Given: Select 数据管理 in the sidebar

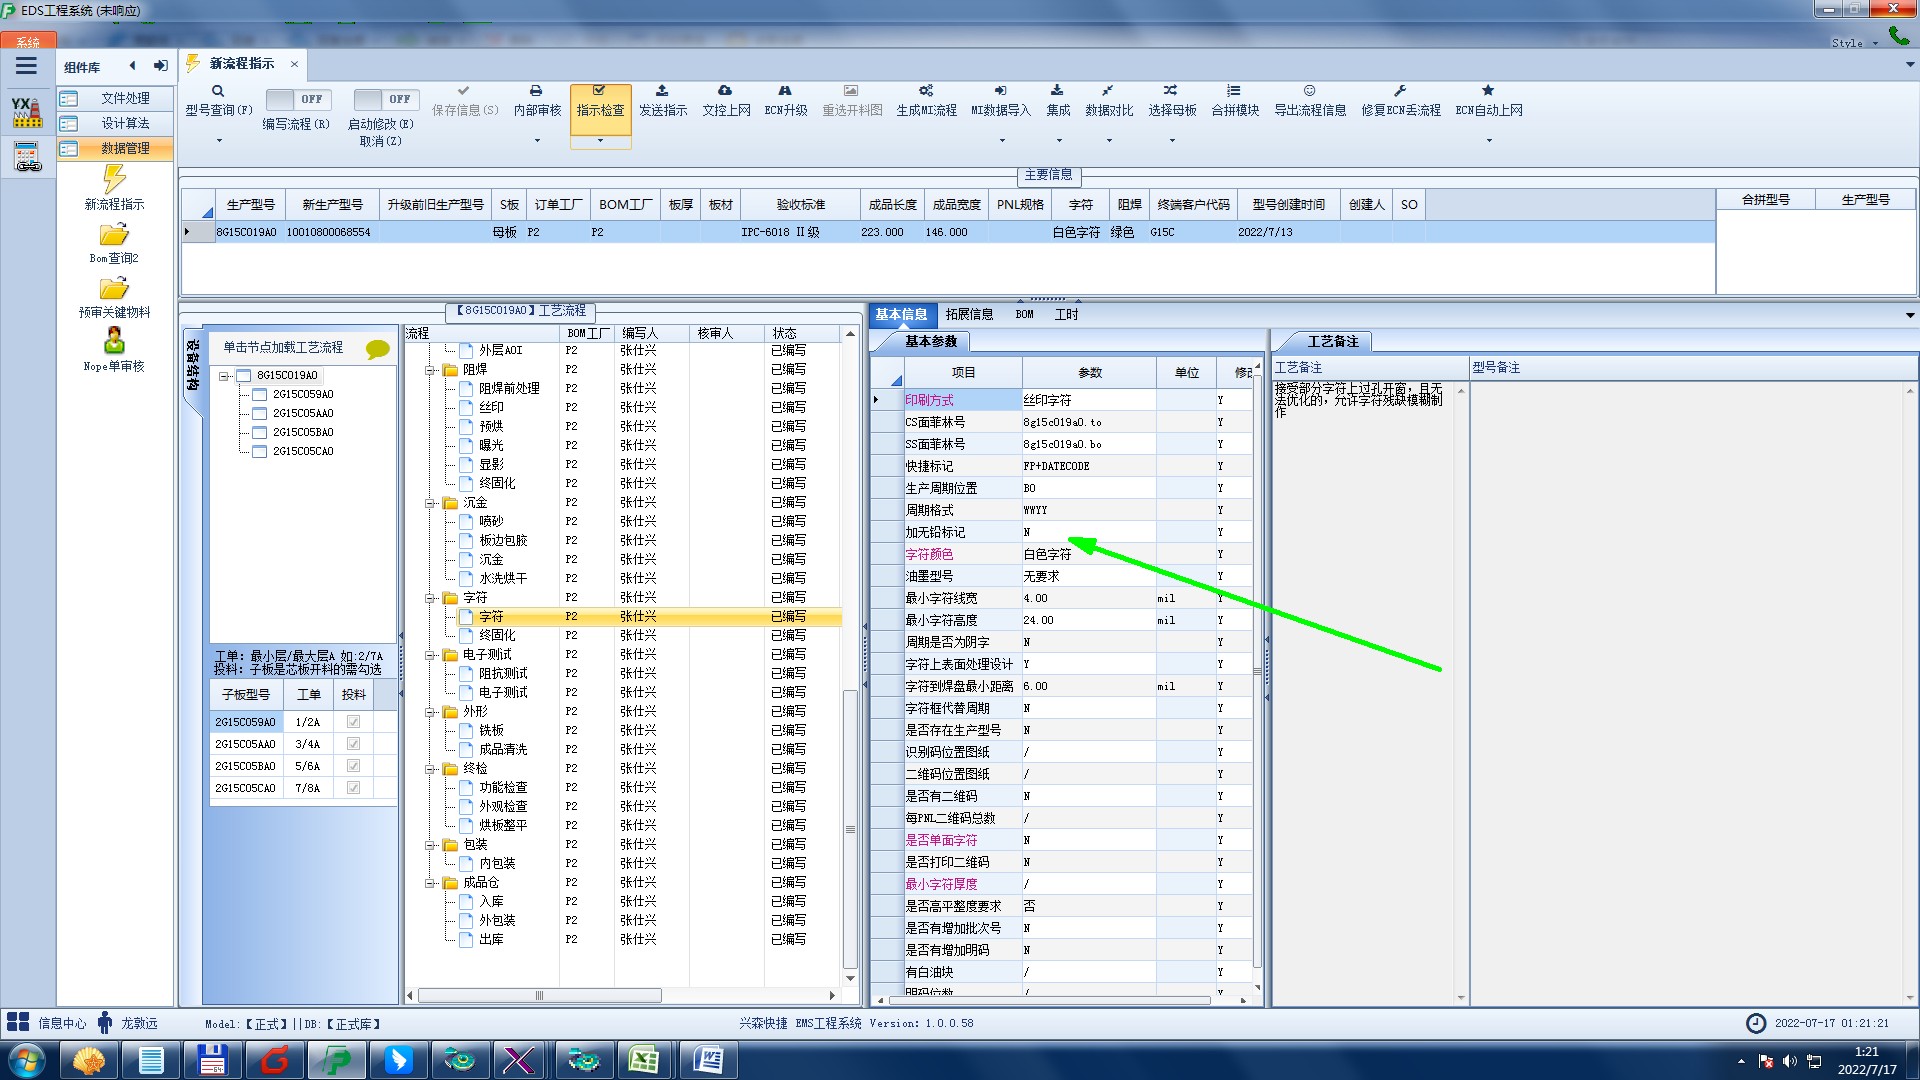Looking at the screenshot, I should click(125, 148).
